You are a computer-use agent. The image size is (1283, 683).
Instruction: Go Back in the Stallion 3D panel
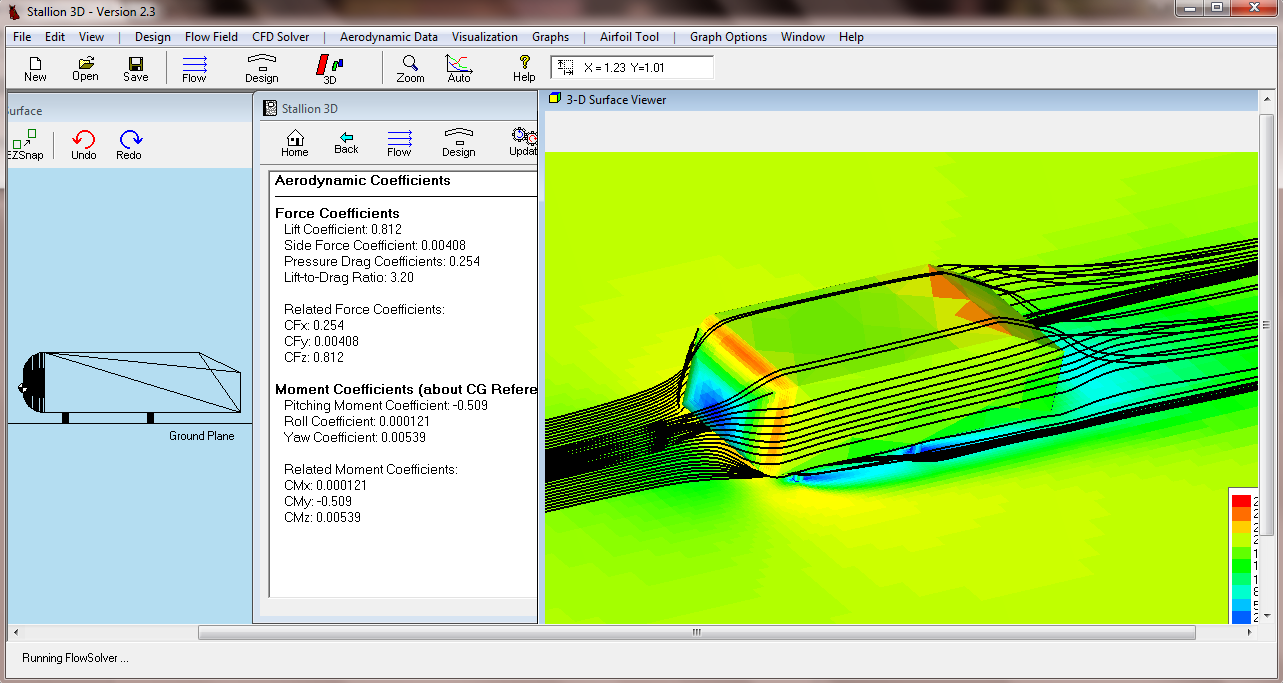coord(346,143)
